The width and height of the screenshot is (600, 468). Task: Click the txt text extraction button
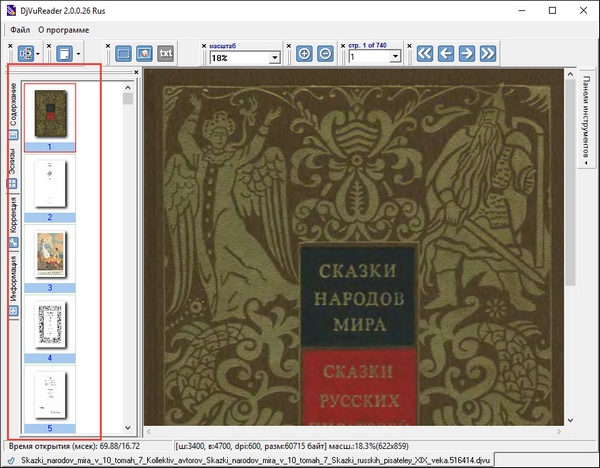[x=165, y=54]
